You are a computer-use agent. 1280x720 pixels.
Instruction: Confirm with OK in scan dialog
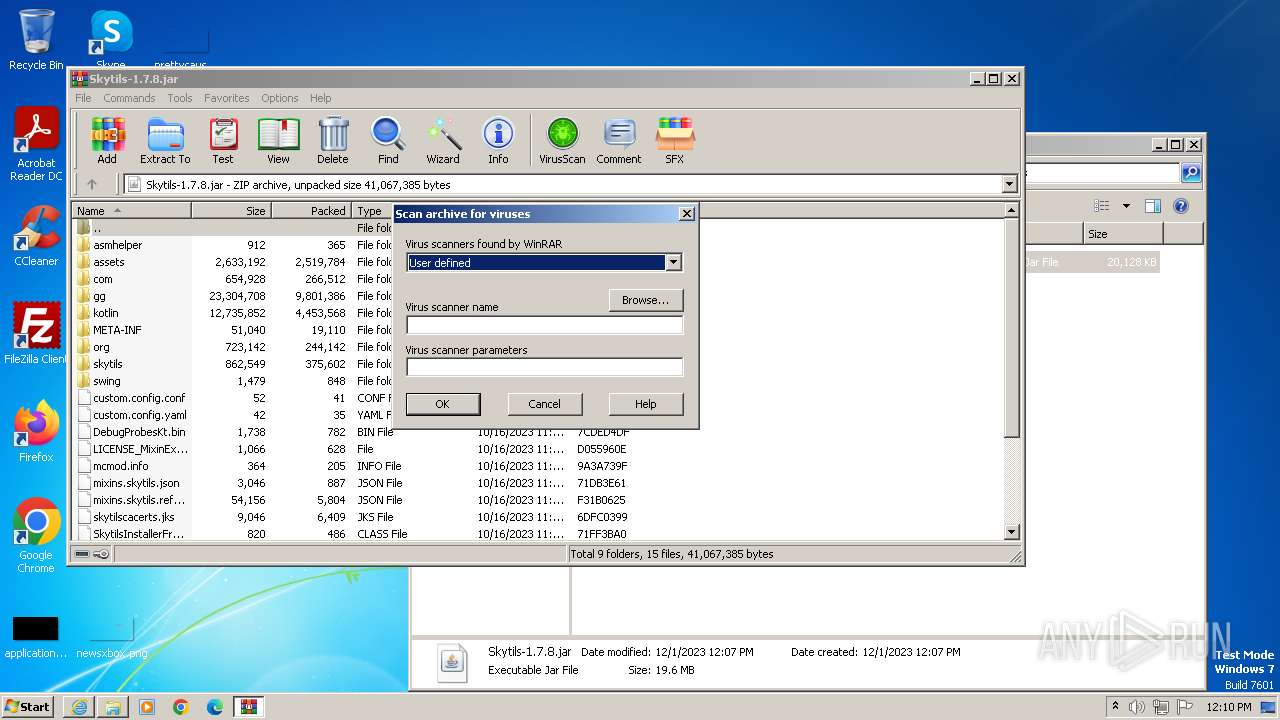[x=443, y=404]
